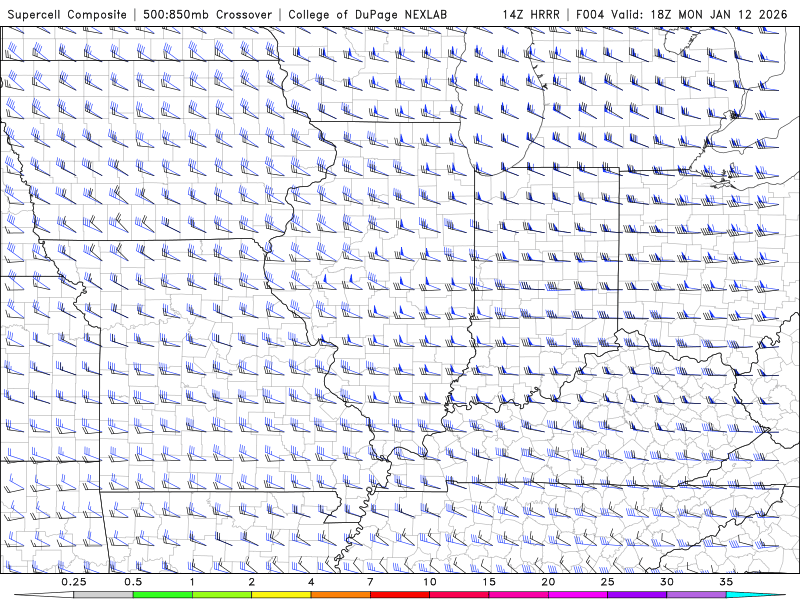Click the "10" legend value
Viewport: 800px width, 600px height.
click(x=430, y=582)
